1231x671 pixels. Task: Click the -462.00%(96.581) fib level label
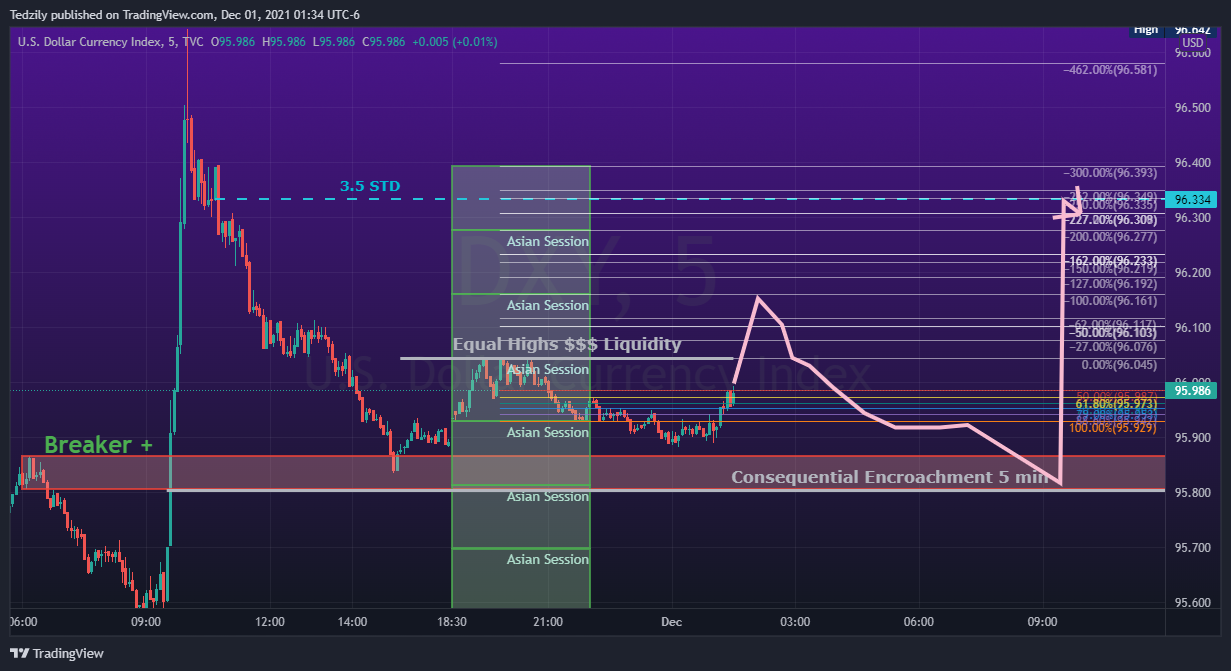1111,70
